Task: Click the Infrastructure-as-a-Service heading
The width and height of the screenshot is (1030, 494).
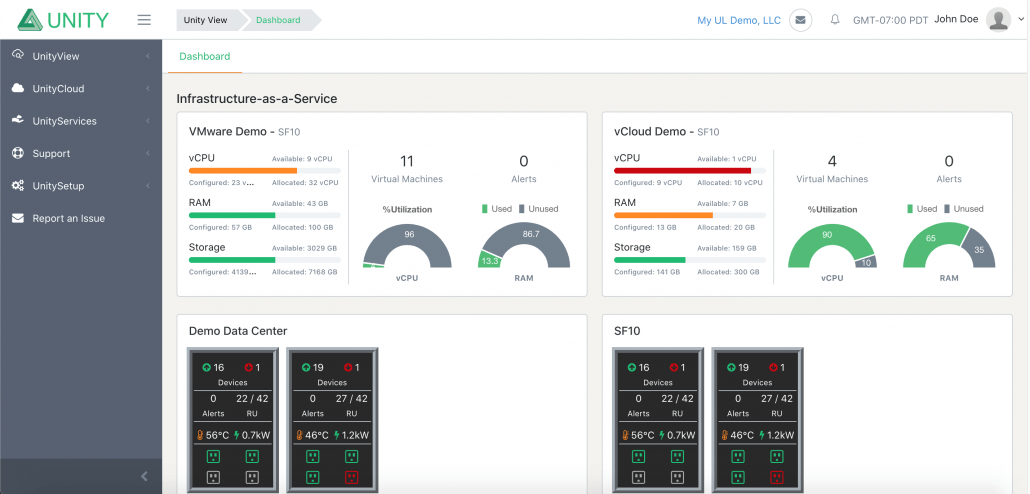Action: pyautogui.click(x=257, y=99)
